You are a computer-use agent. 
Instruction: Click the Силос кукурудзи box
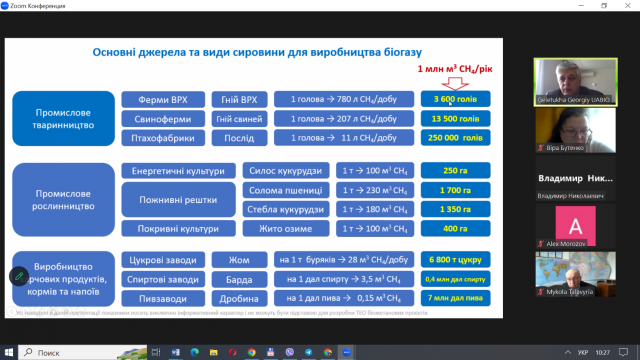click(x=286, y=171)
